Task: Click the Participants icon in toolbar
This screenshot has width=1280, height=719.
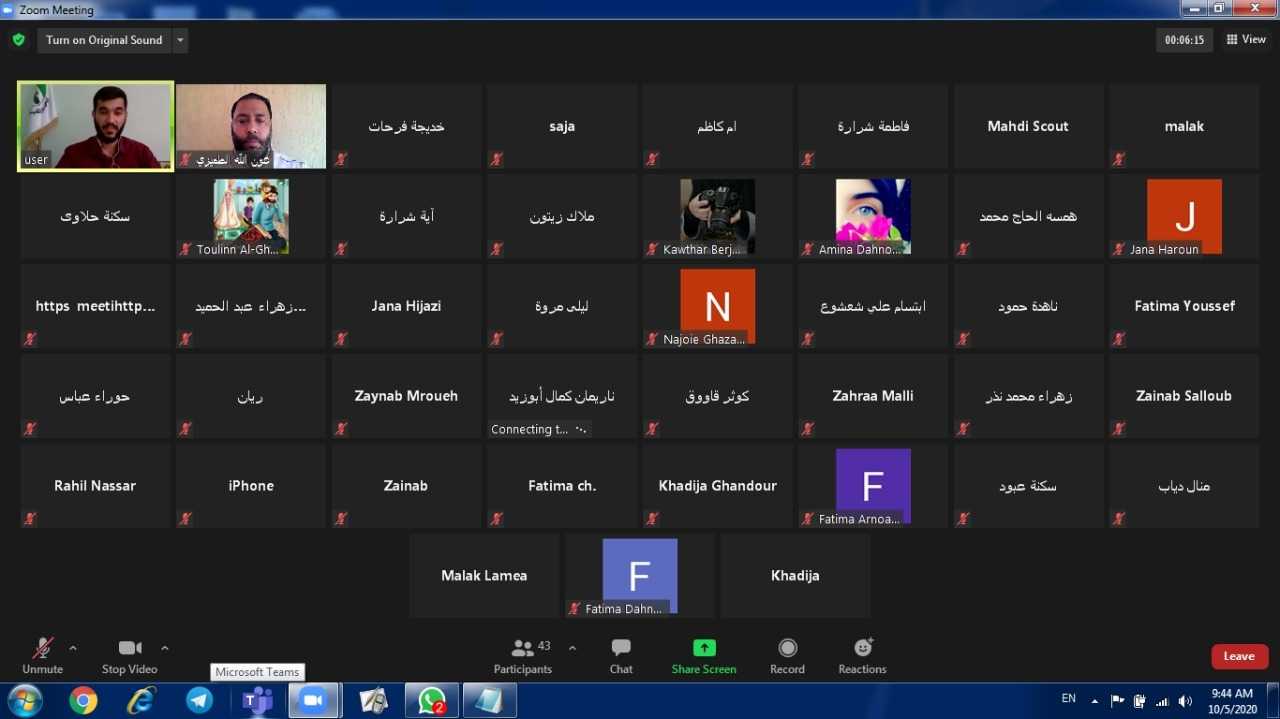Action: pos(522,649)
